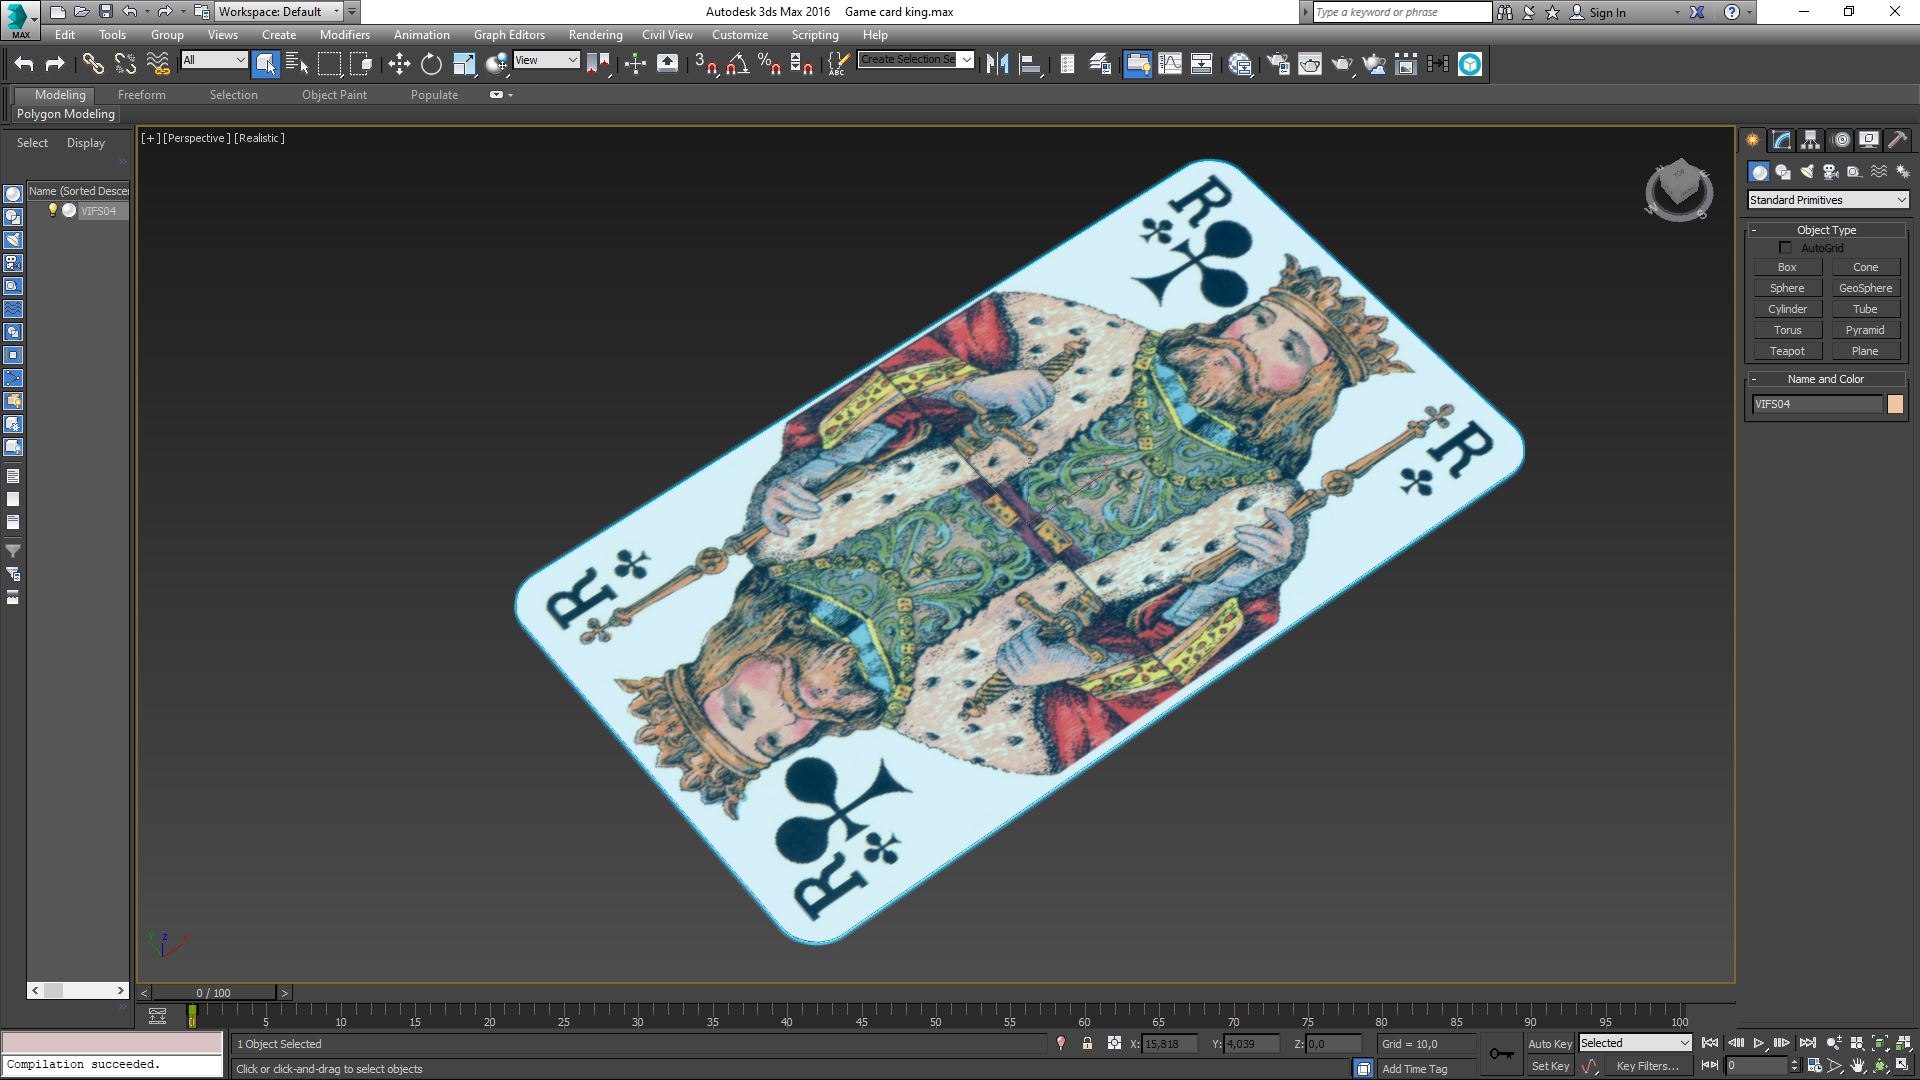1920x1080 pixels.
Task: Open the reference coordinate View dropdown
Action: pyautogui.click(x=546, y=60)
